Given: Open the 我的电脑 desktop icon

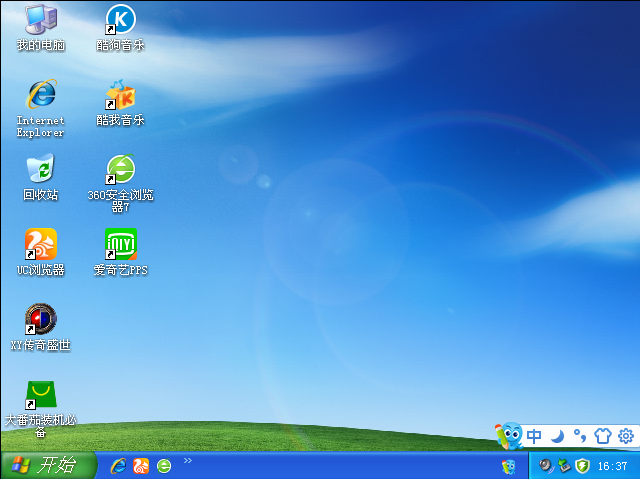Looking at the screenshot, I should (41, 27).
